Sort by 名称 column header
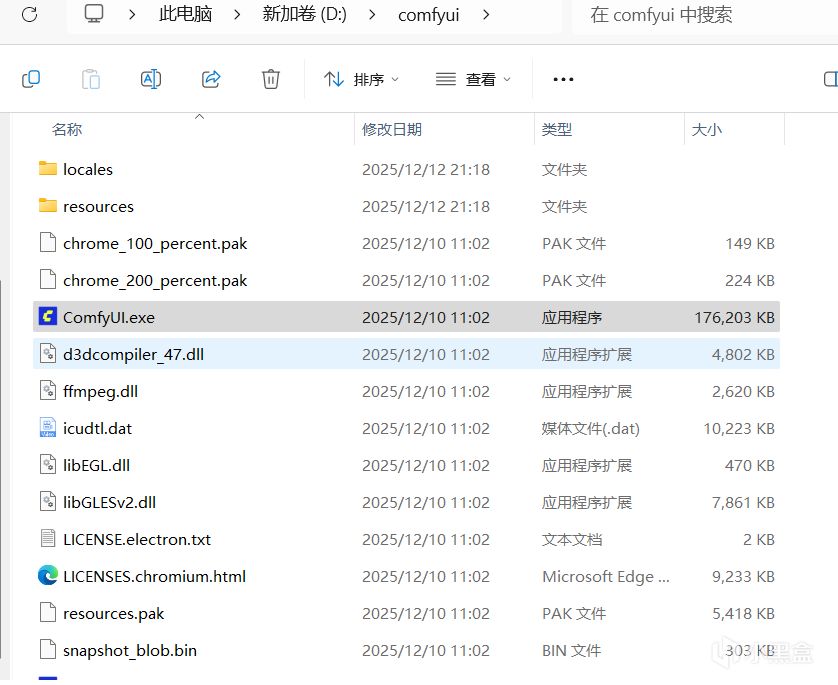838x685 pixels. point(67,129)
